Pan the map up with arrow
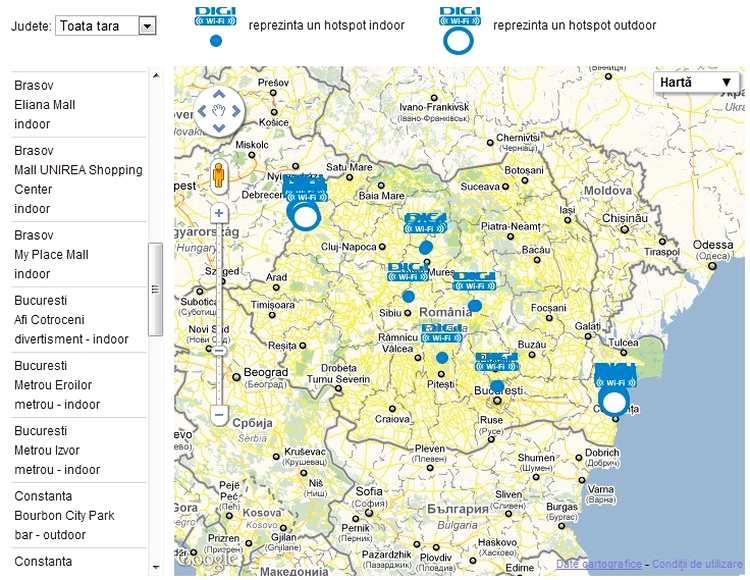This screenshot has height=580, width=750. tap(219, 94)
